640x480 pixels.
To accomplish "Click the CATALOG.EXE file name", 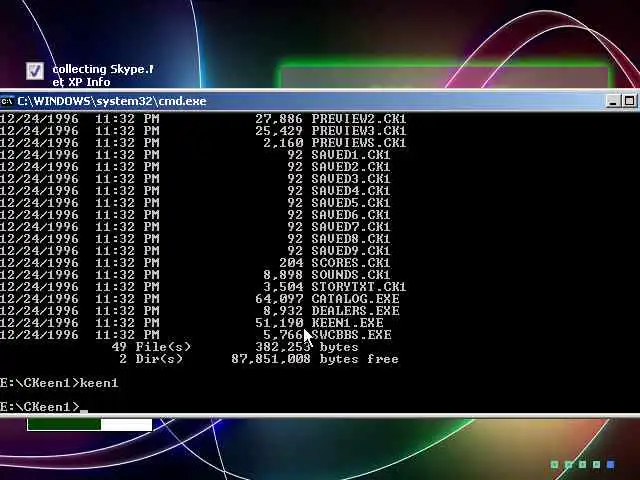I will 356,299.
